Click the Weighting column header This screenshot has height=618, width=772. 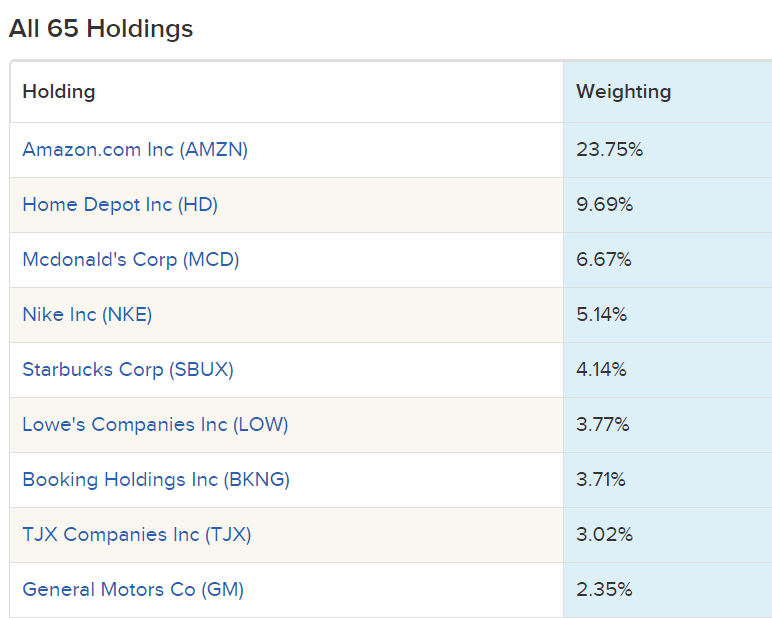click(624, 92)
